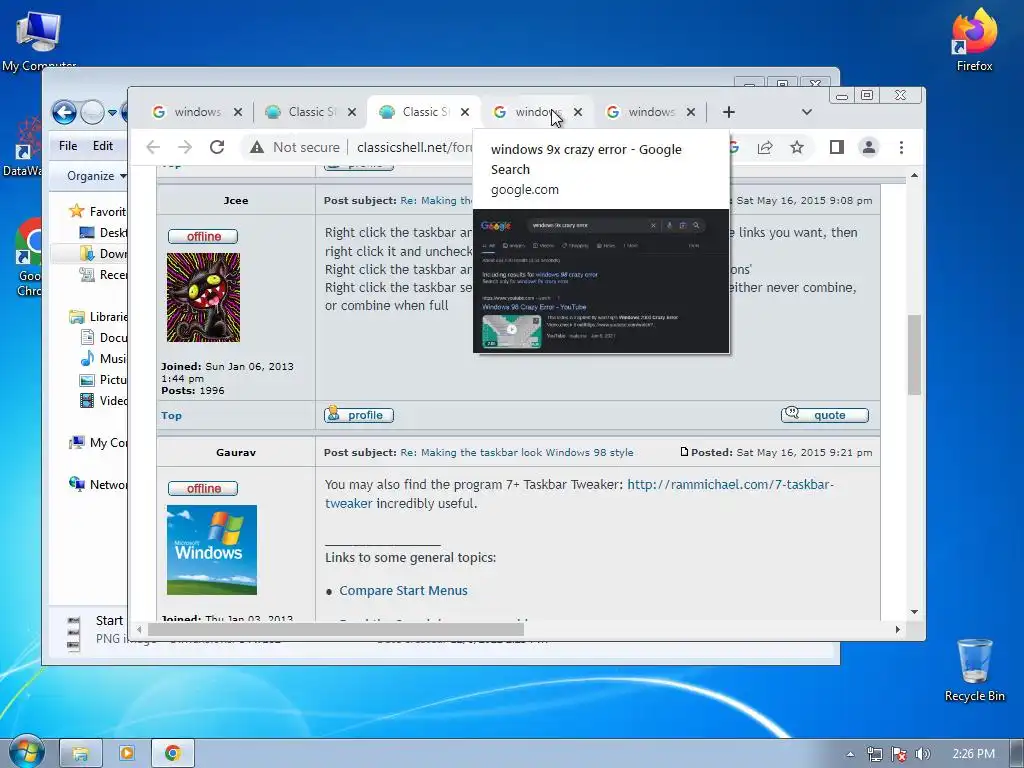
Task: Close the active Classic Shell tab
Action: pos(464,112)
